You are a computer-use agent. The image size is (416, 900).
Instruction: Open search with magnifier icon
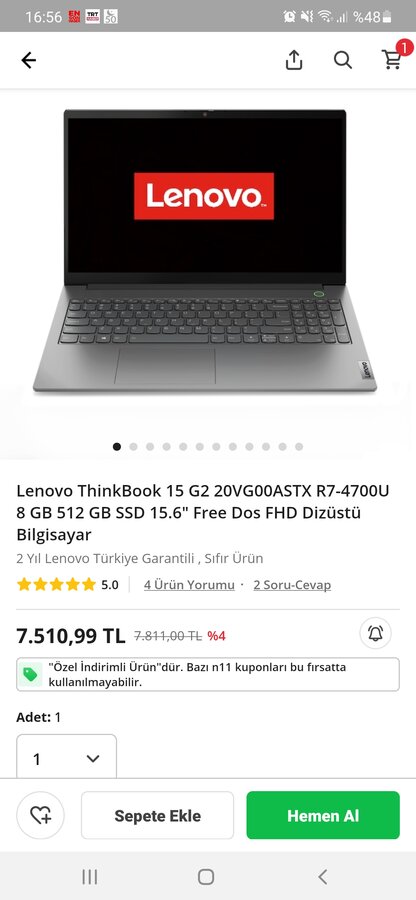tap(343, 60)
